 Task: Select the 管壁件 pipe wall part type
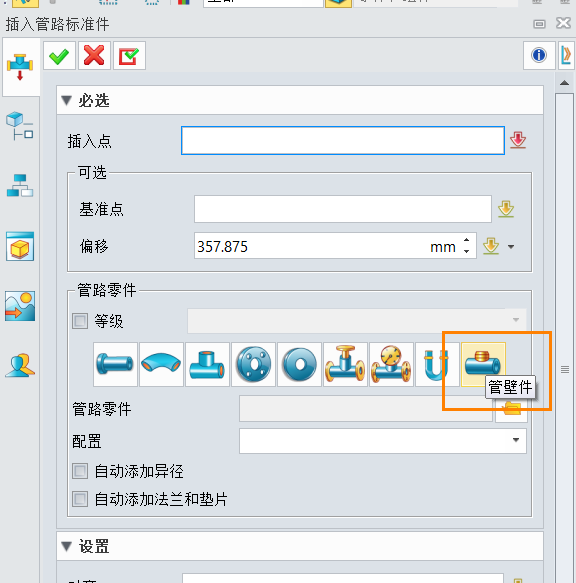tap(483, 364)
